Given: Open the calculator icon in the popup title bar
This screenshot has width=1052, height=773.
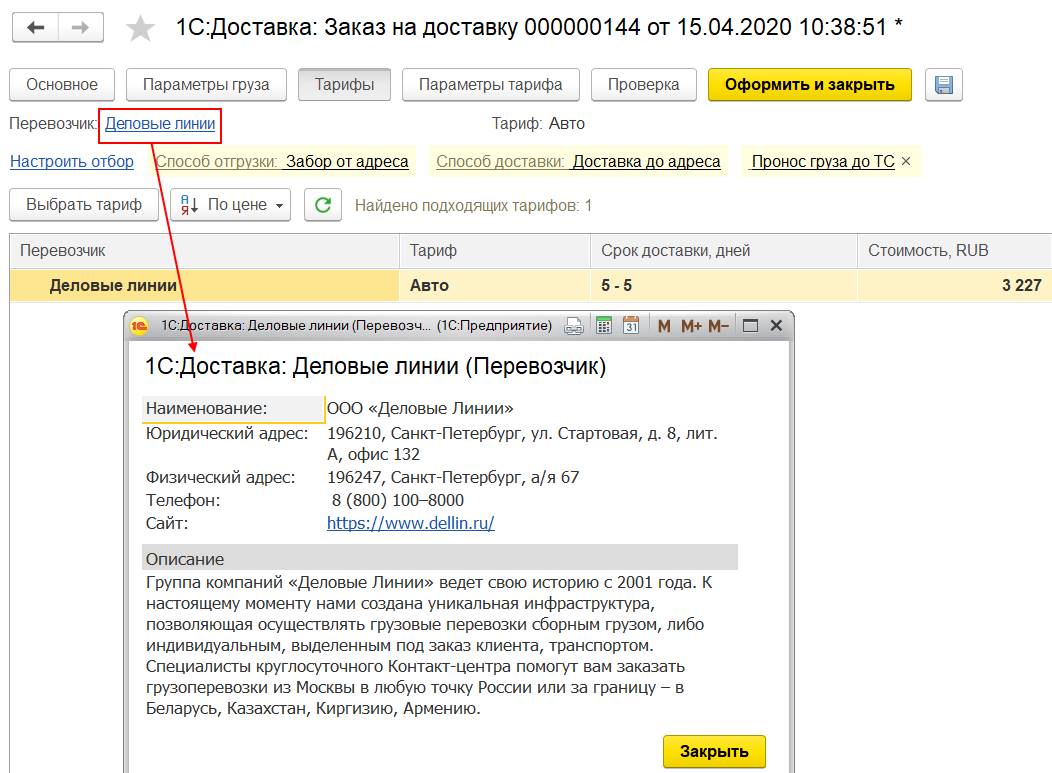Looking at the screenshot, I should click(604, 326).
